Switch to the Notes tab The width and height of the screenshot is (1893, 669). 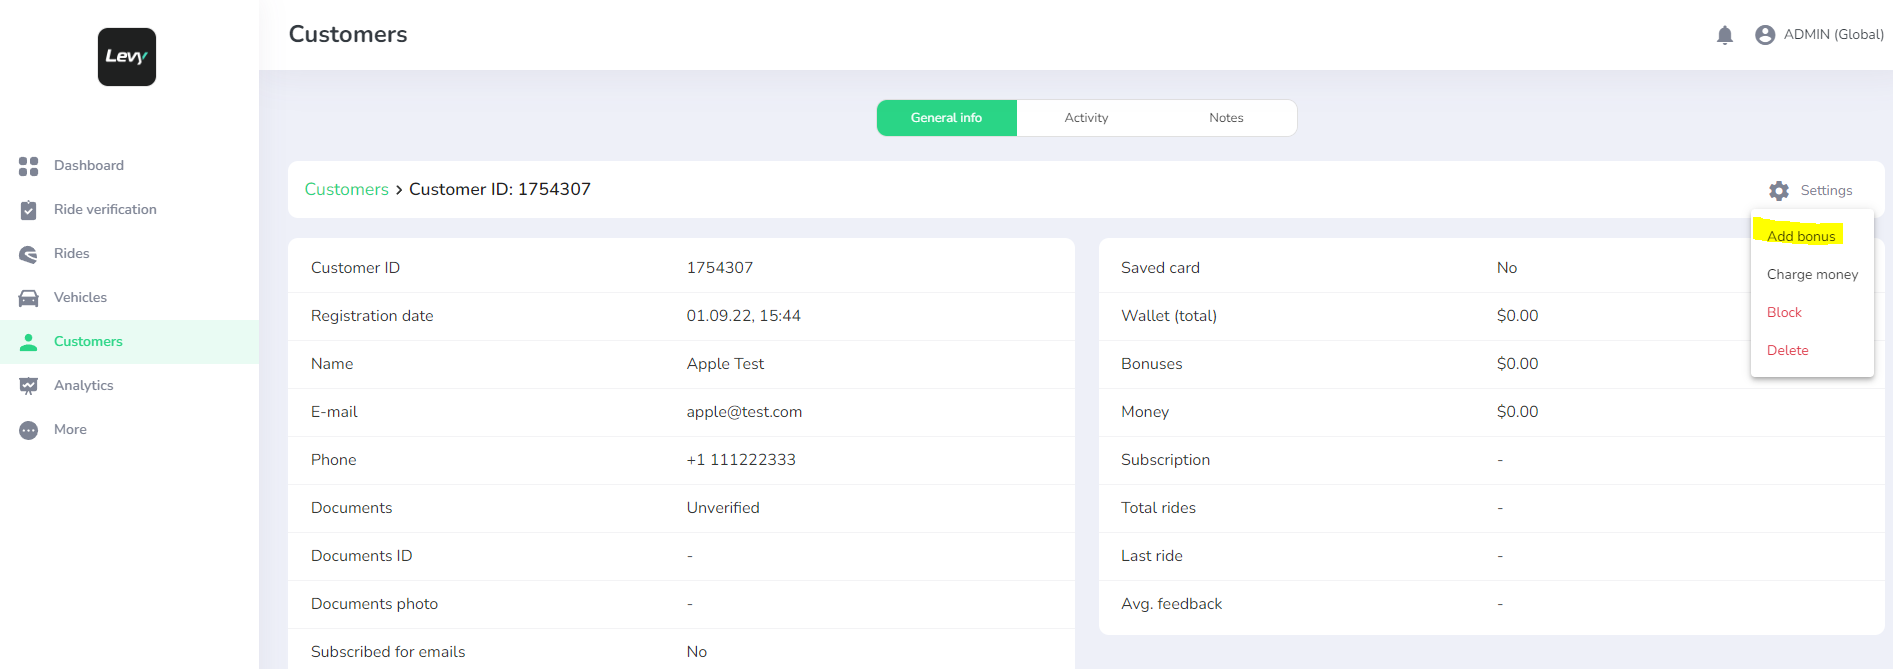(x=1226, y=118)
